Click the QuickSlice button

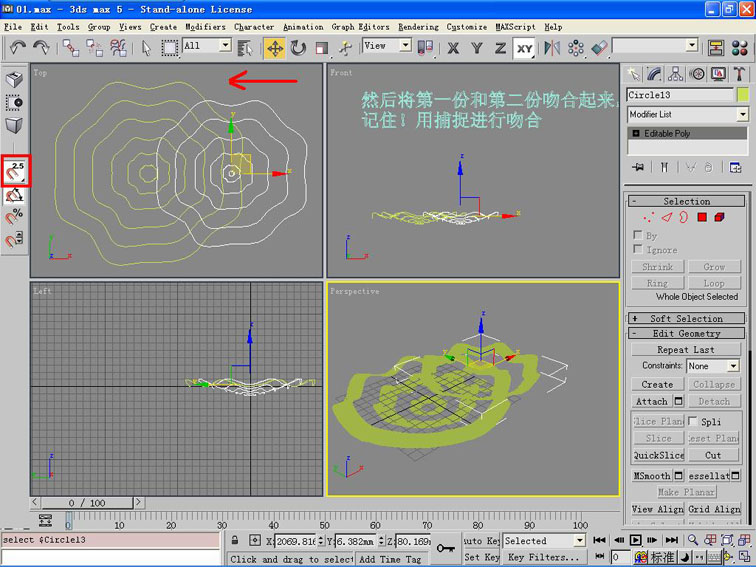click(659, 455)
